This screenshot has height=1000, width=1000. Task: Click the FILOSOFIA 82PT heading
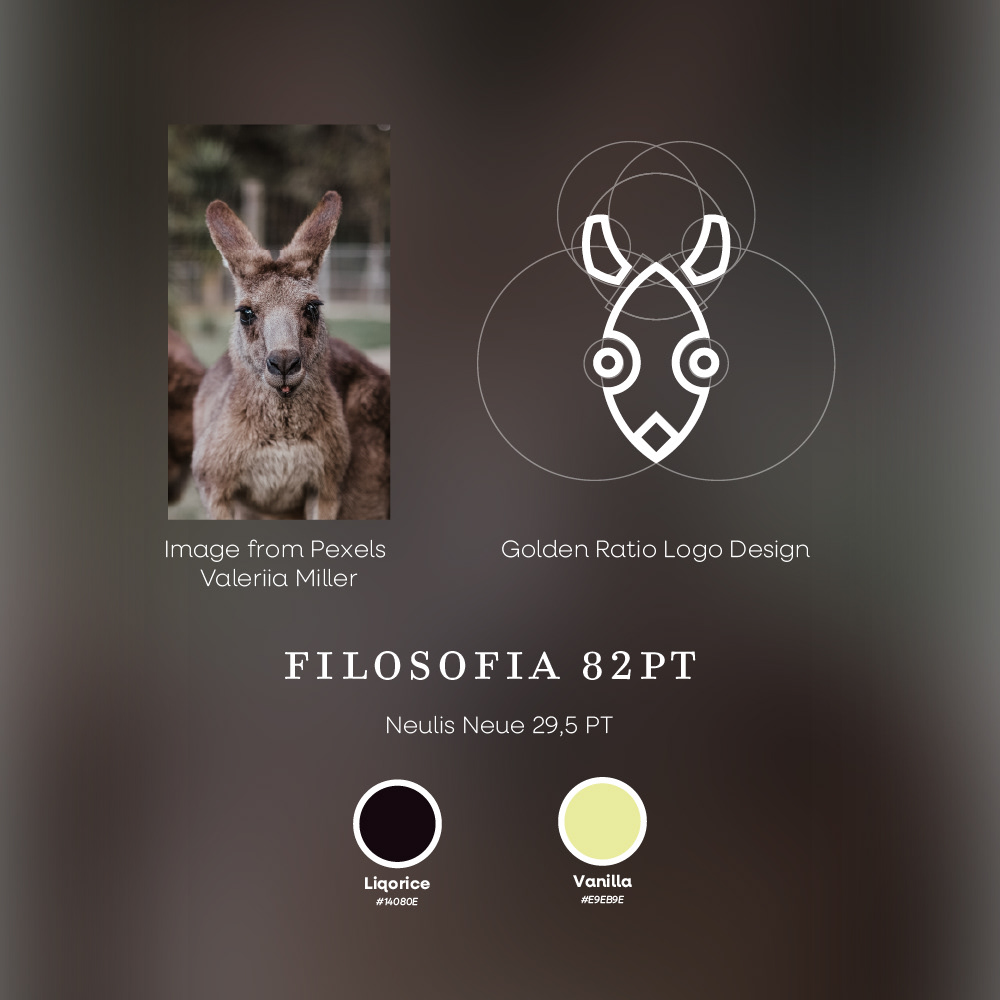[490, 666]
